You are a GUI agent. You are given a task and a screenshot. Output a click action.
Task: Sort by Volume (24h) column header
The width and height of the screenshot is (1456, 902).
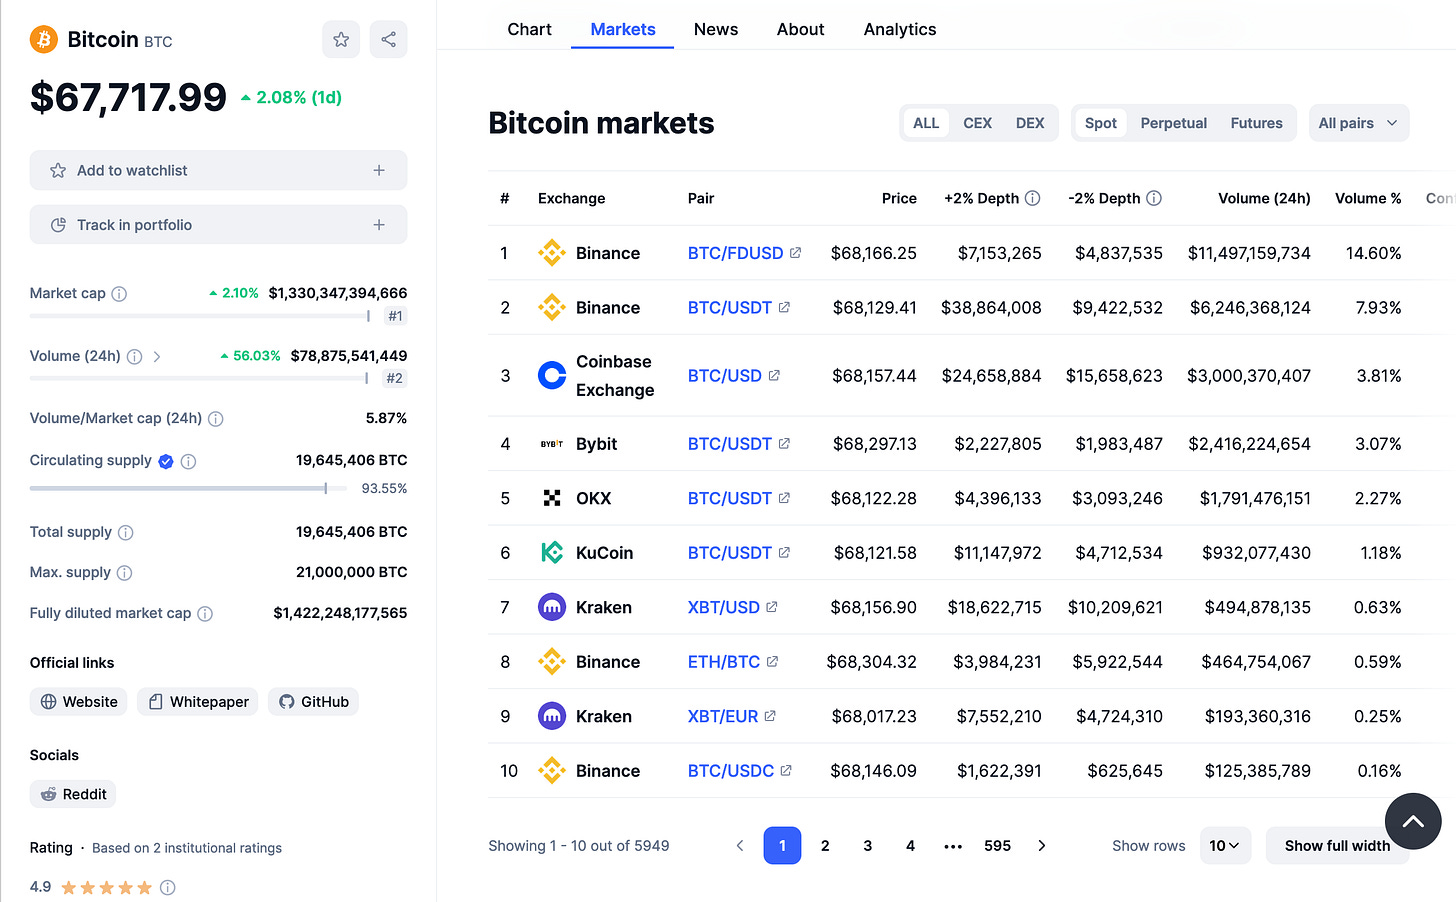coord(1264,198)
